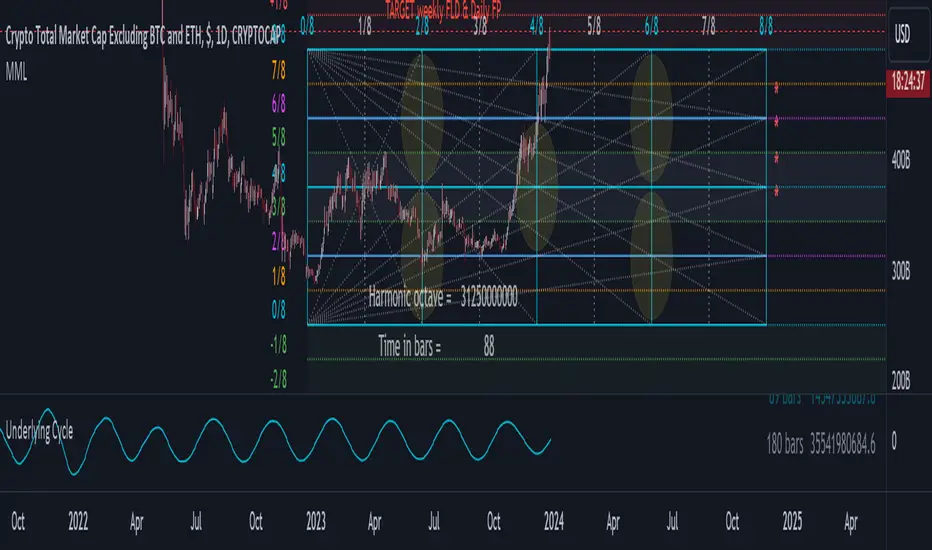Screen dimensions: 932x550
Task: Click the 200B price axis label
Action: tap(900, 381)
